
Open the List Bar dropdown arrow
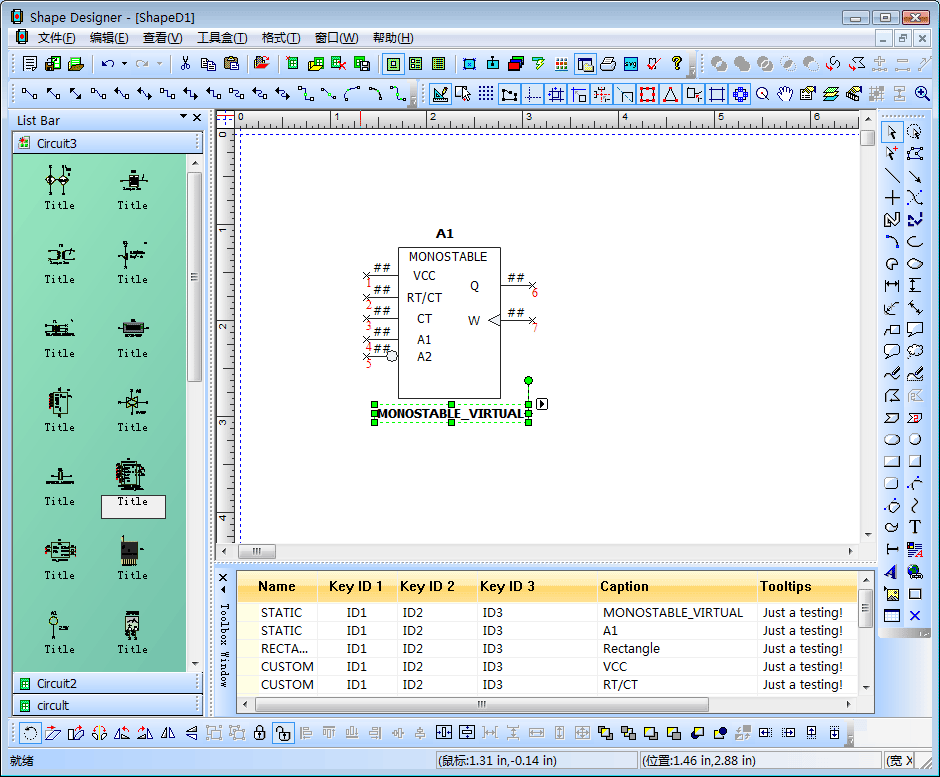click(x=183, y=118)
